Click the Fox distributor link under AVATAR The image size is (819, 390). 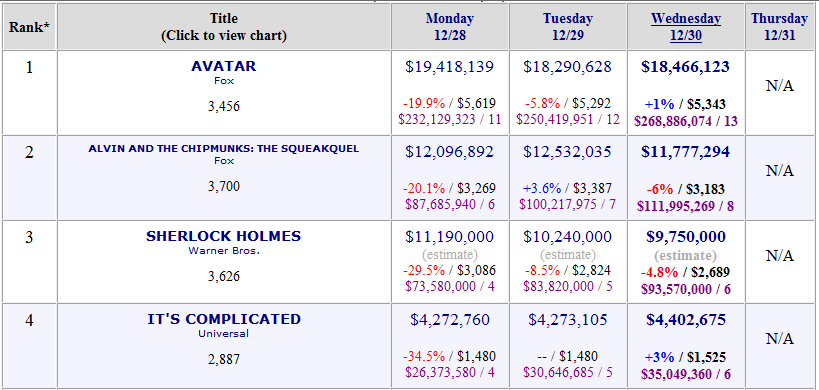[x=224, y=81]
